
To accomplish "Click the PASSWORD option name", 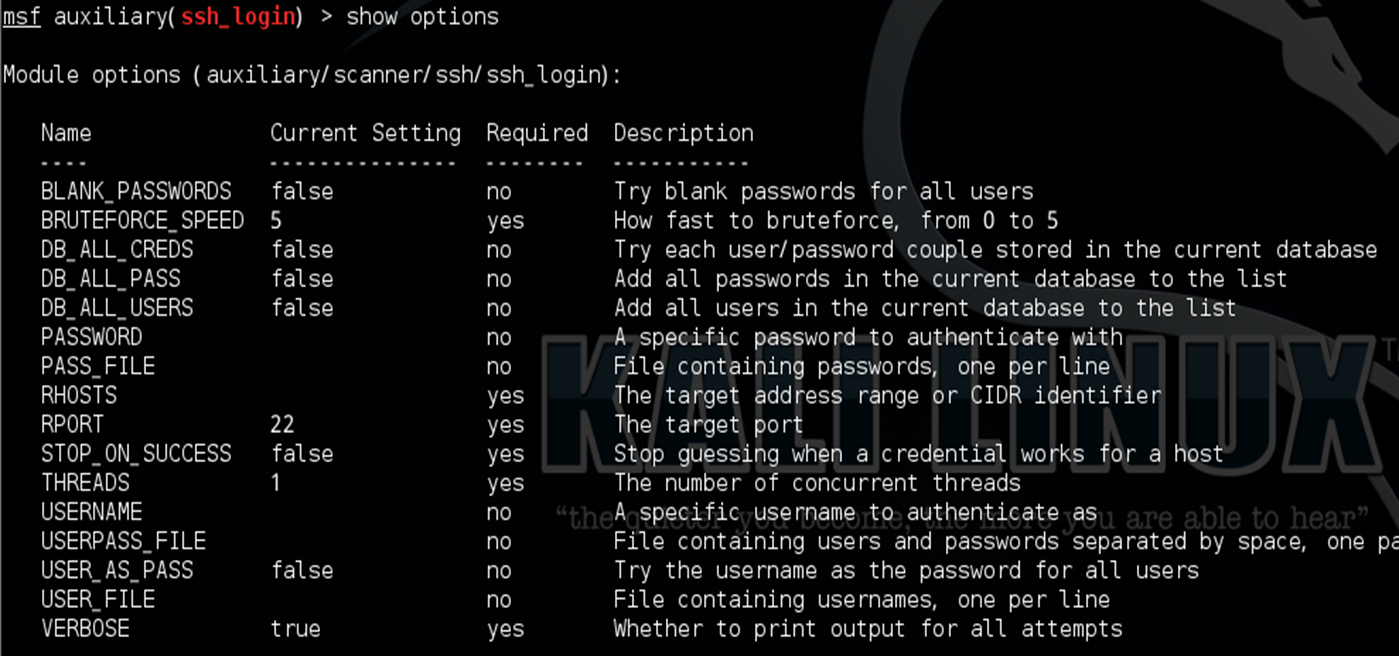I will [x=92, y=337].
